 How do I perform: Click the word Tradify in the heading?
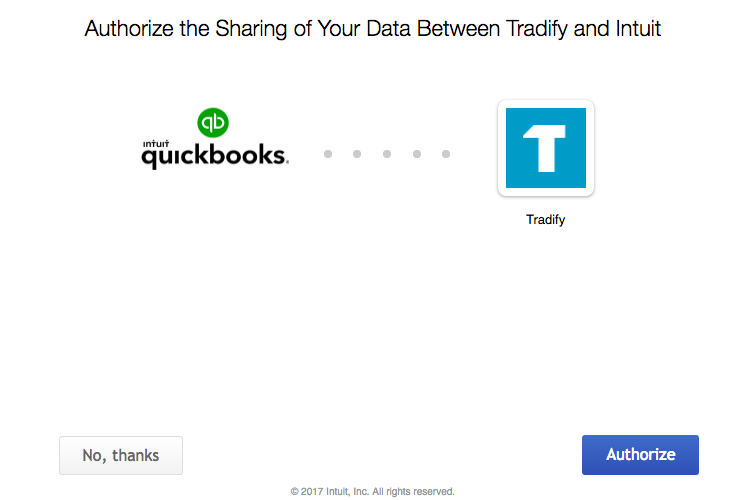click(x=536, y=29)
